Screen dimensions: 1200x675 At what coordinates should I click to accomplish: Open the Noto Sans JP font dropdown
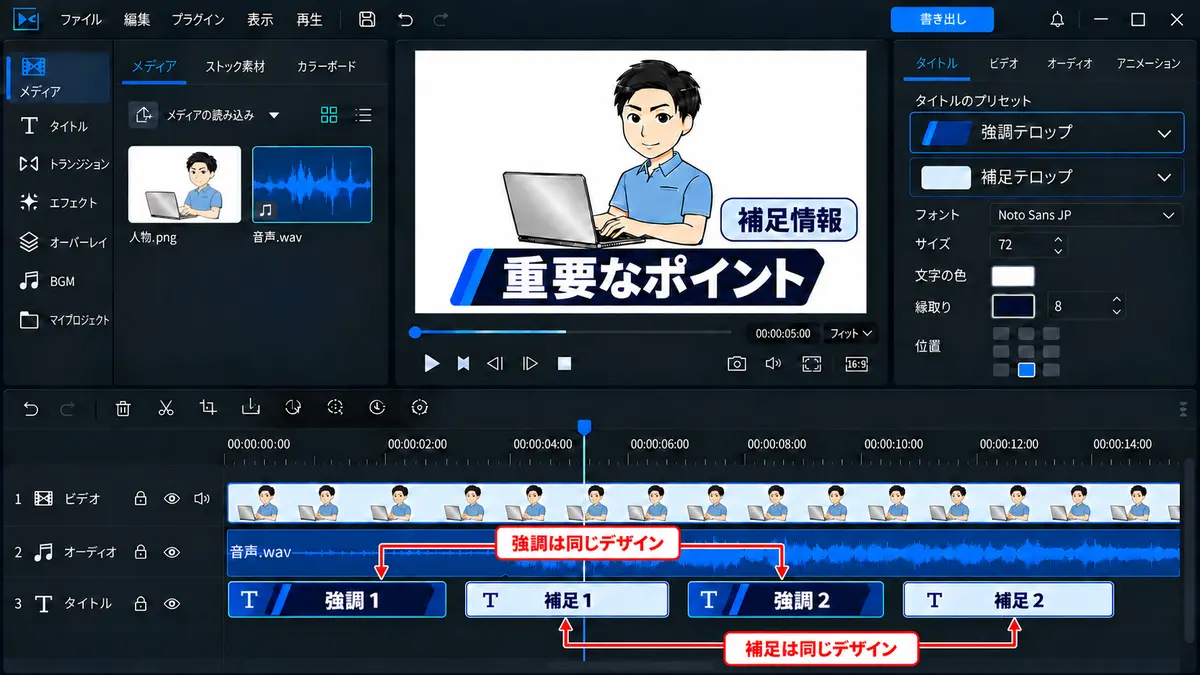click(1087, 215)
